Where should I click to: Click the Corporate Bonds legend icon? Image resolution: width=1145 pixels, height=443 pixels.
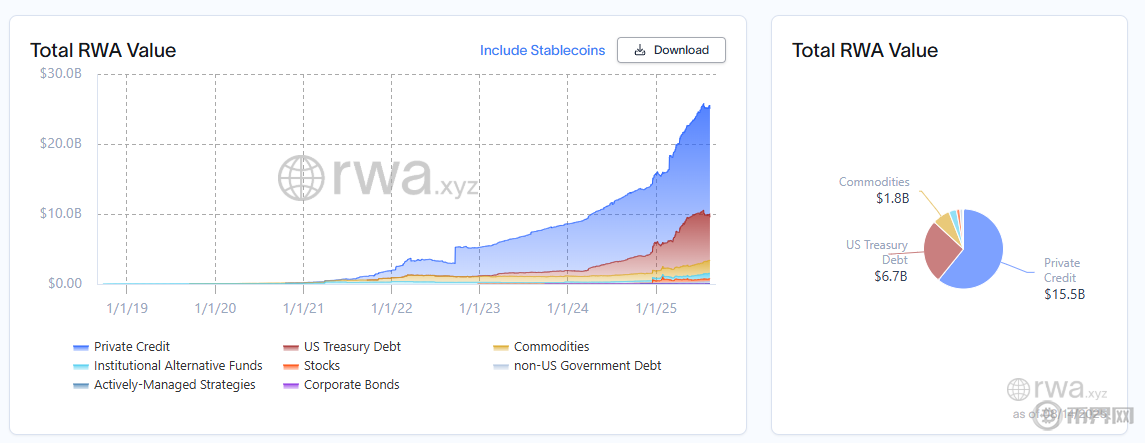(292, 385)
